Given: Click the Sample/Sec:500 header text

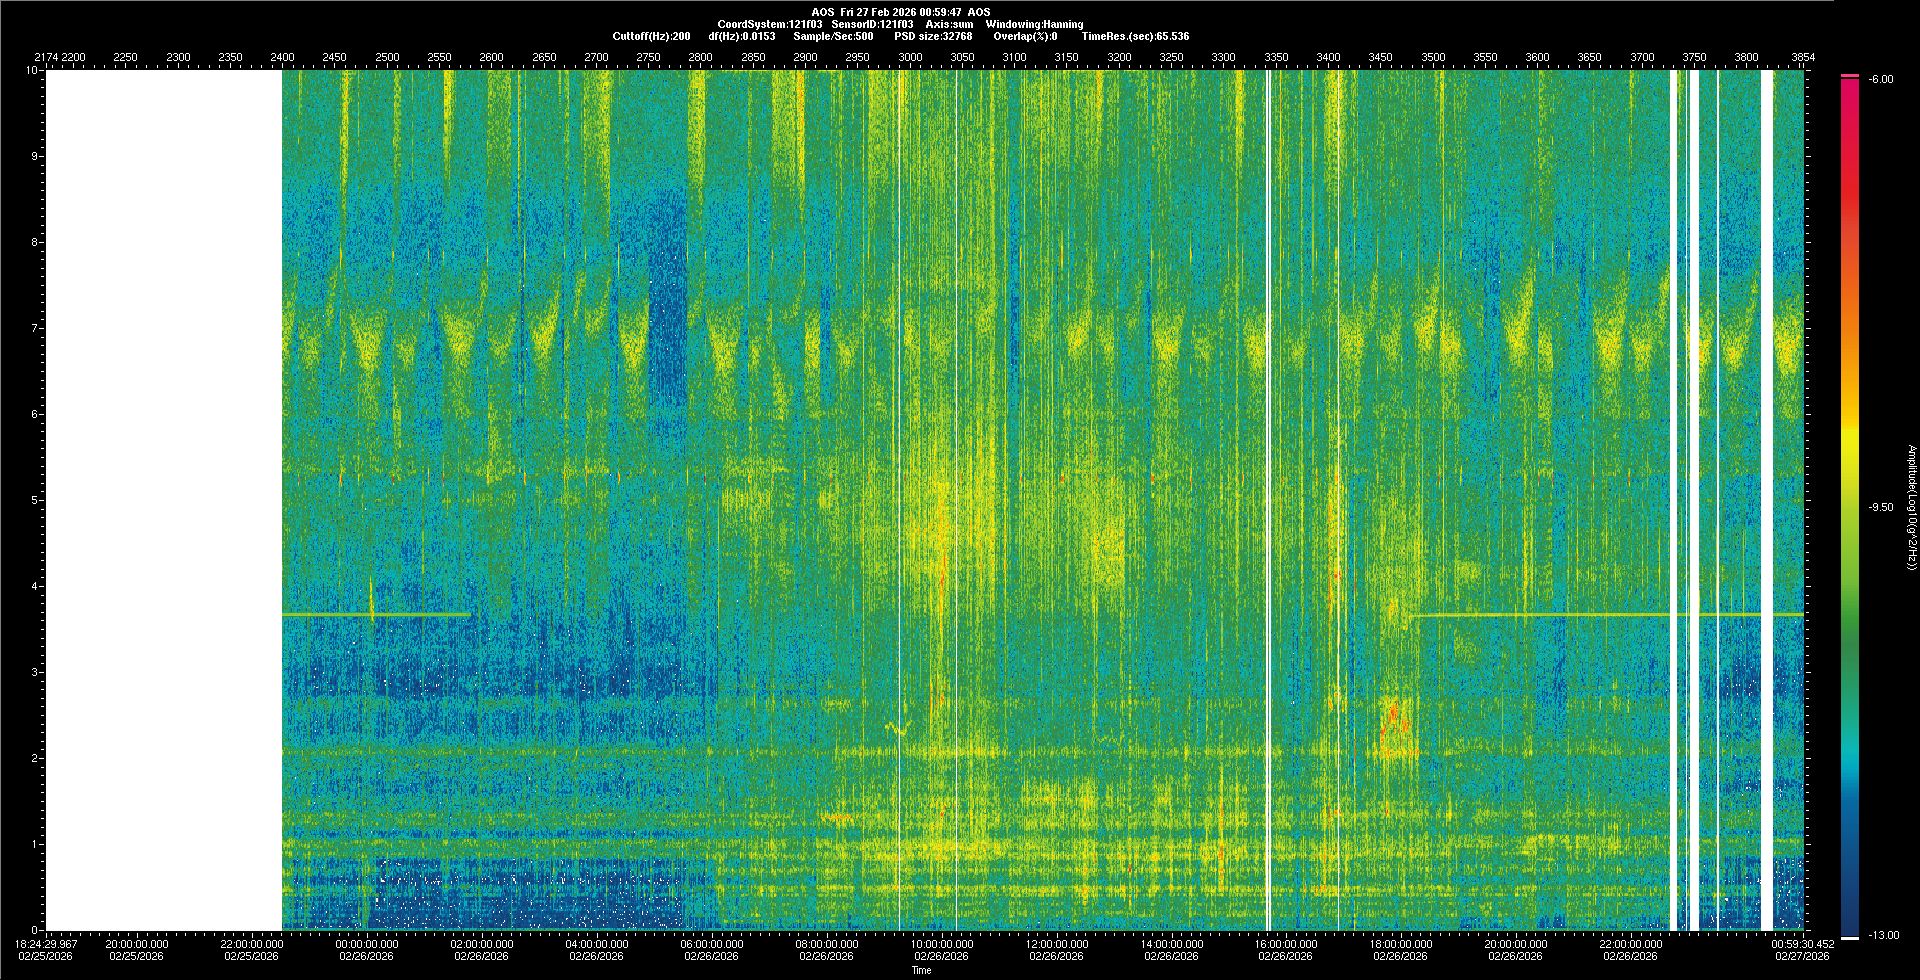Looking at the screenshot, I should (833, 36).
